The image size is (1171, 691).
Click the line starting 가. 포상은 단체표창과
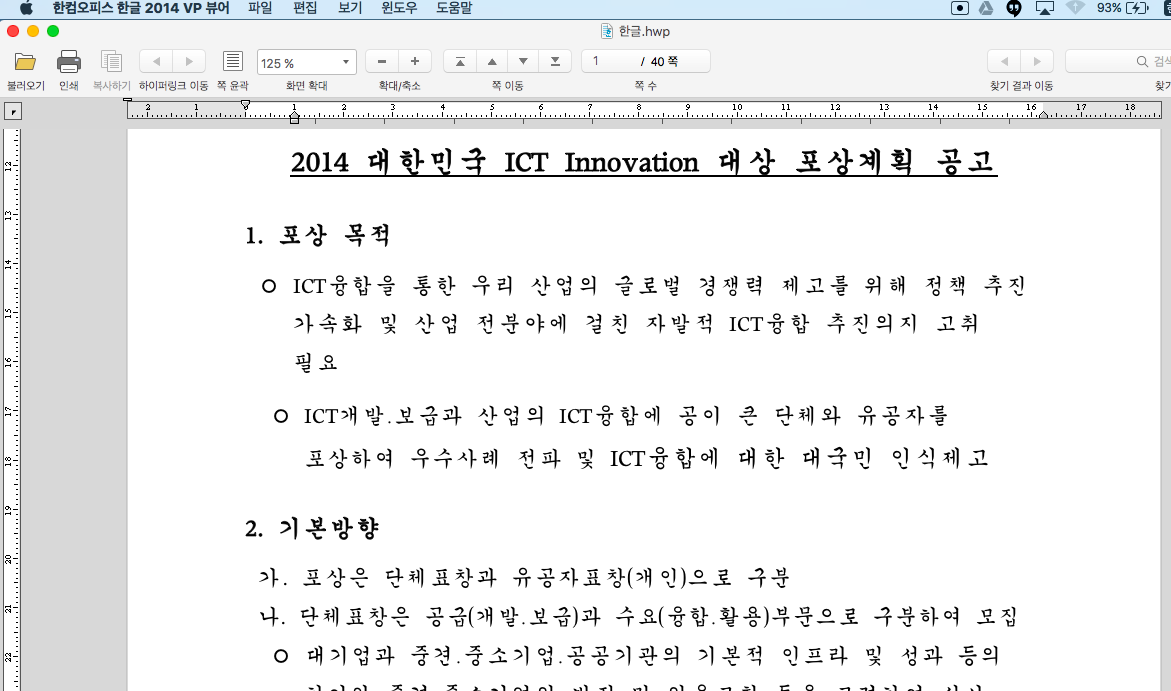coord(524,577)
